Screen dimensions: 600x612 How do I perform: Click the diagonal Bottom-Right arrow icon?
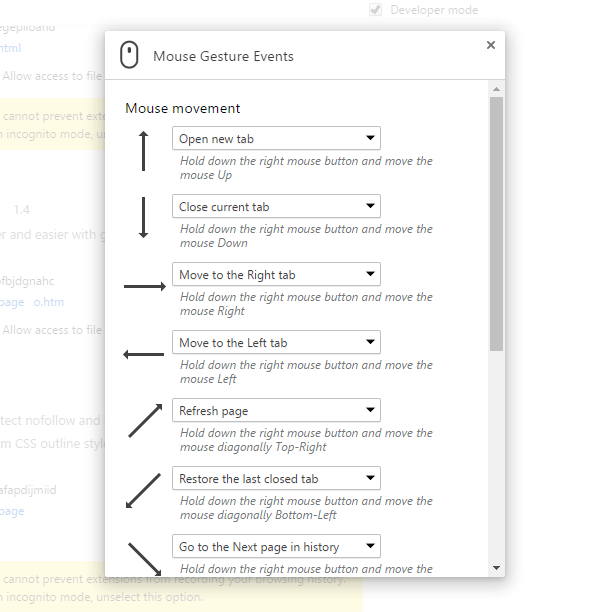pos(143,556)
